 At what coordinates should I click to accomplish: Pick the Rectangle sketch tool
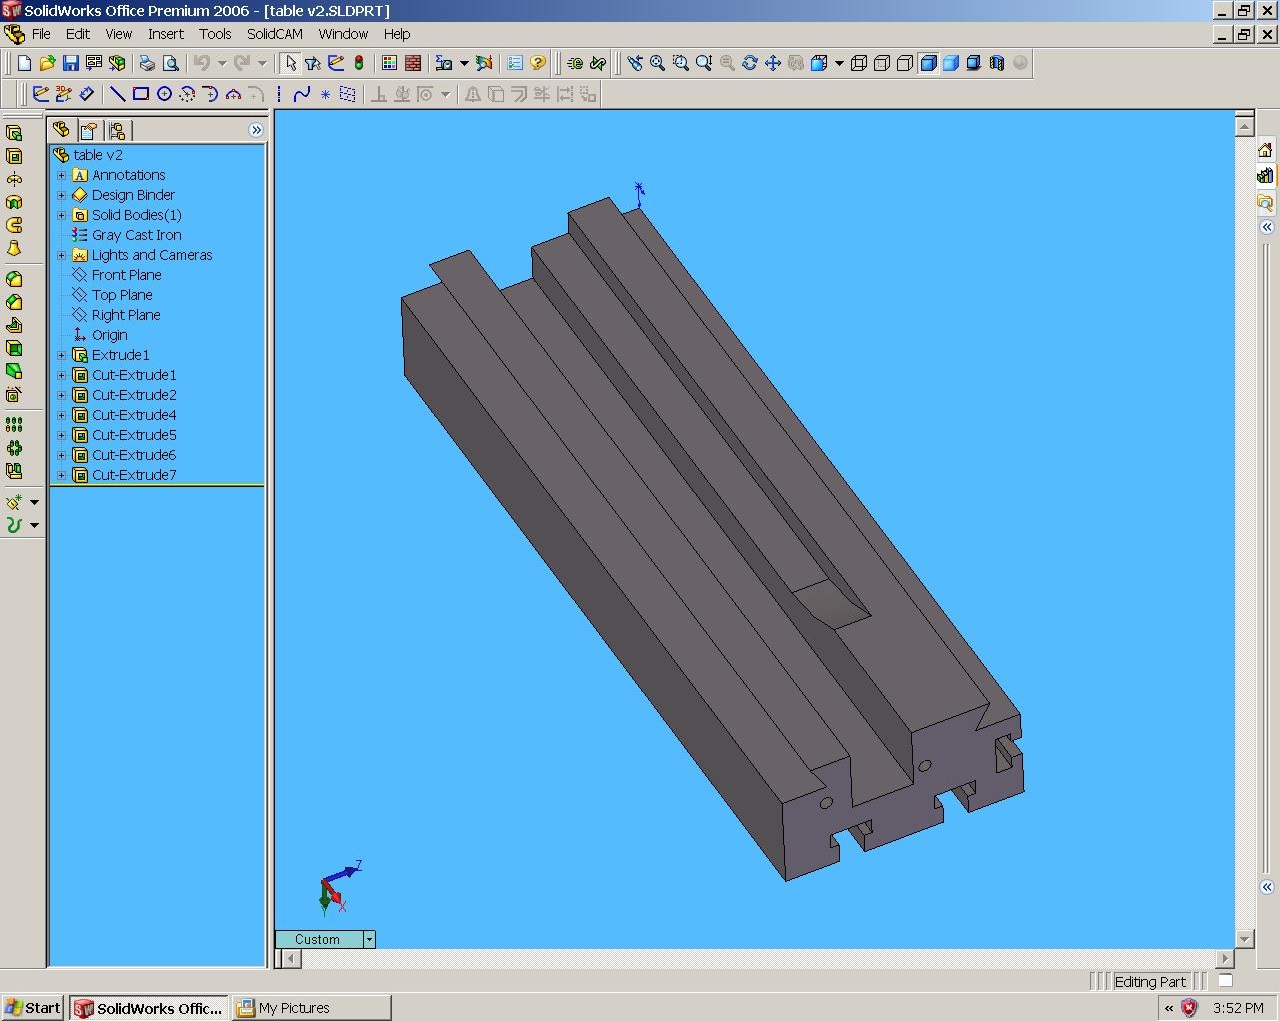pyautogui.click(x=141, y=94)
